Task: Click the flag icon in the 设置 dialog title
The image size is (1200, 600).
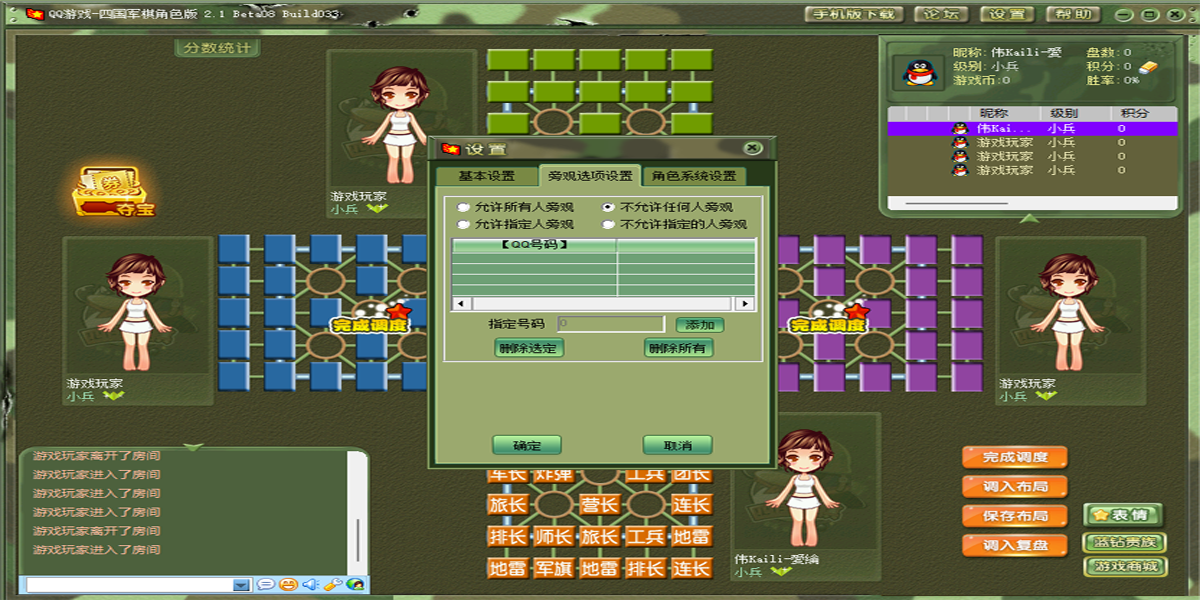Action: pos(451,149)
